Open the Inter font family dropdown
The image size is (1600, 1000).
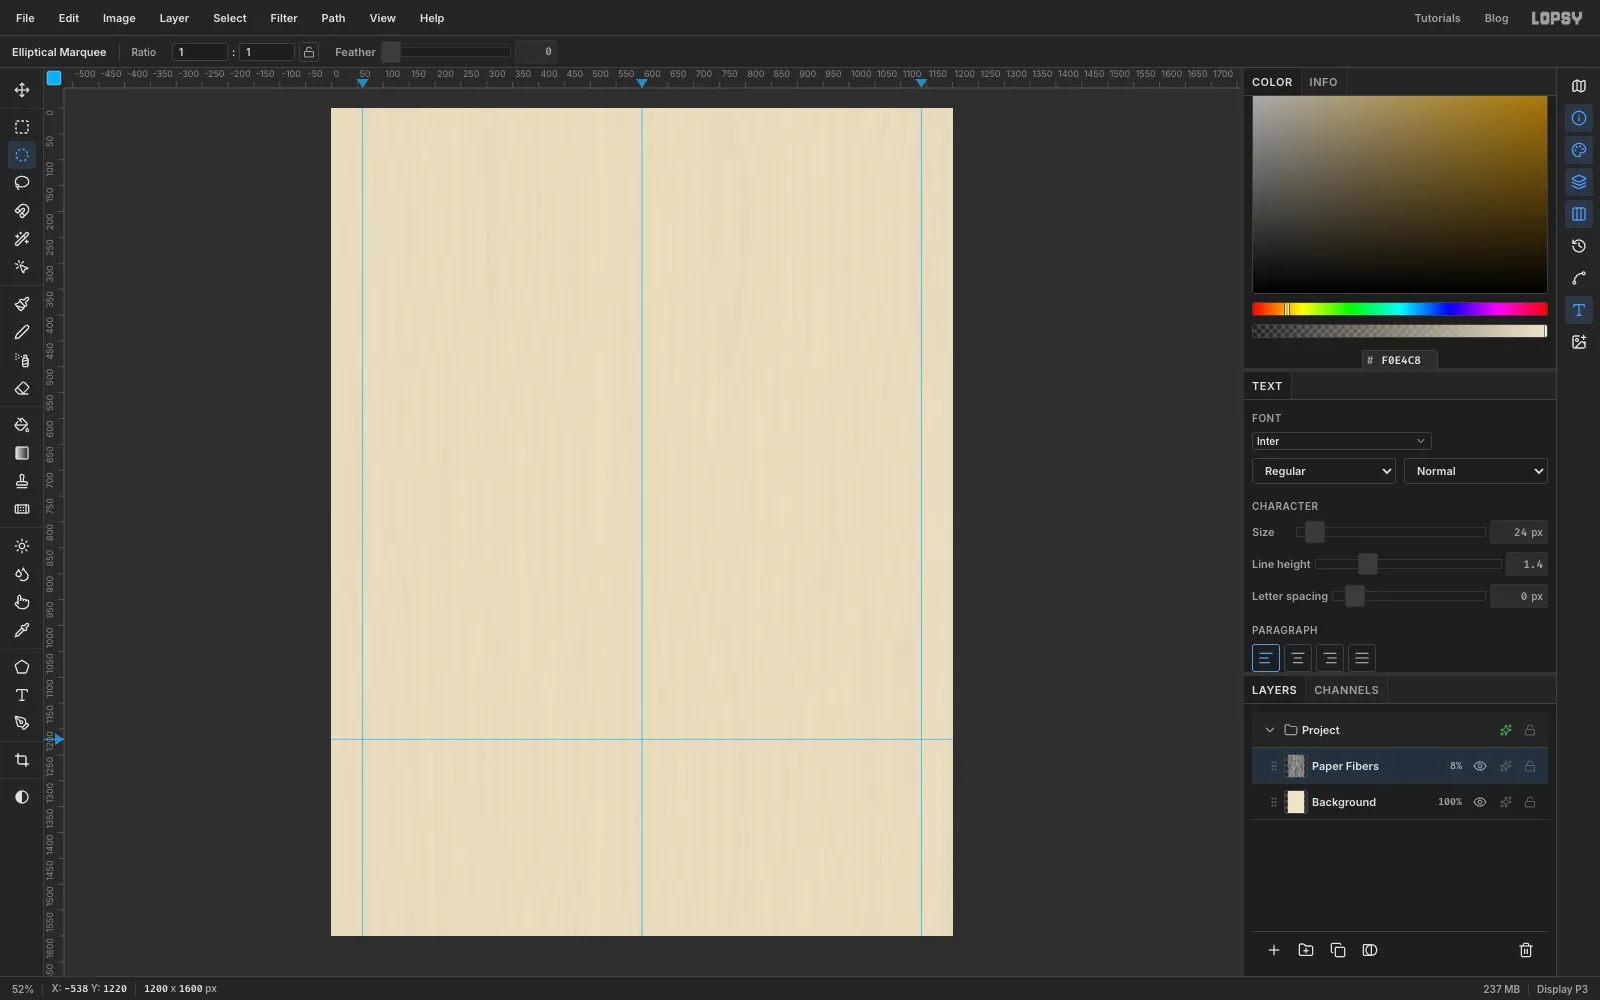coord(1341,441)
